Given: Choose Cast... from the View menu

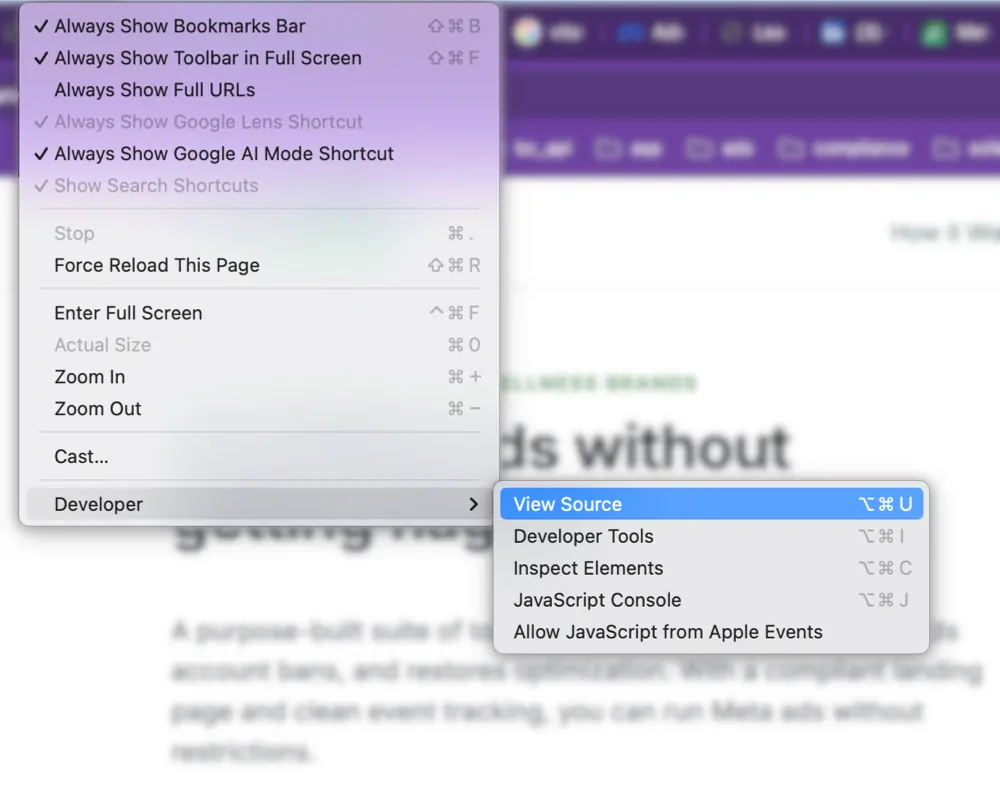Looking at the screenshot, I should [81, 457].
